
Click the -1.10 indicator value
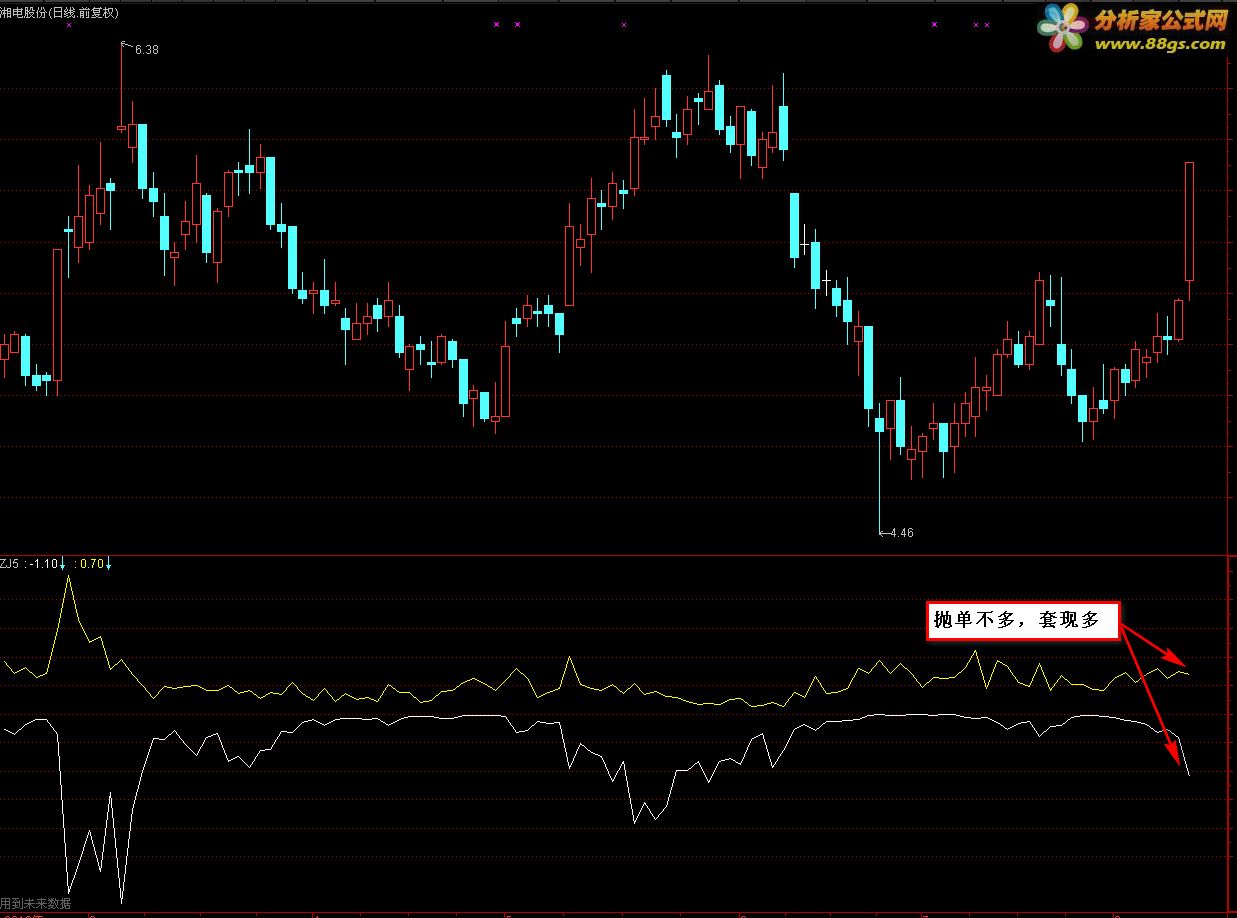tap(42, 564)
